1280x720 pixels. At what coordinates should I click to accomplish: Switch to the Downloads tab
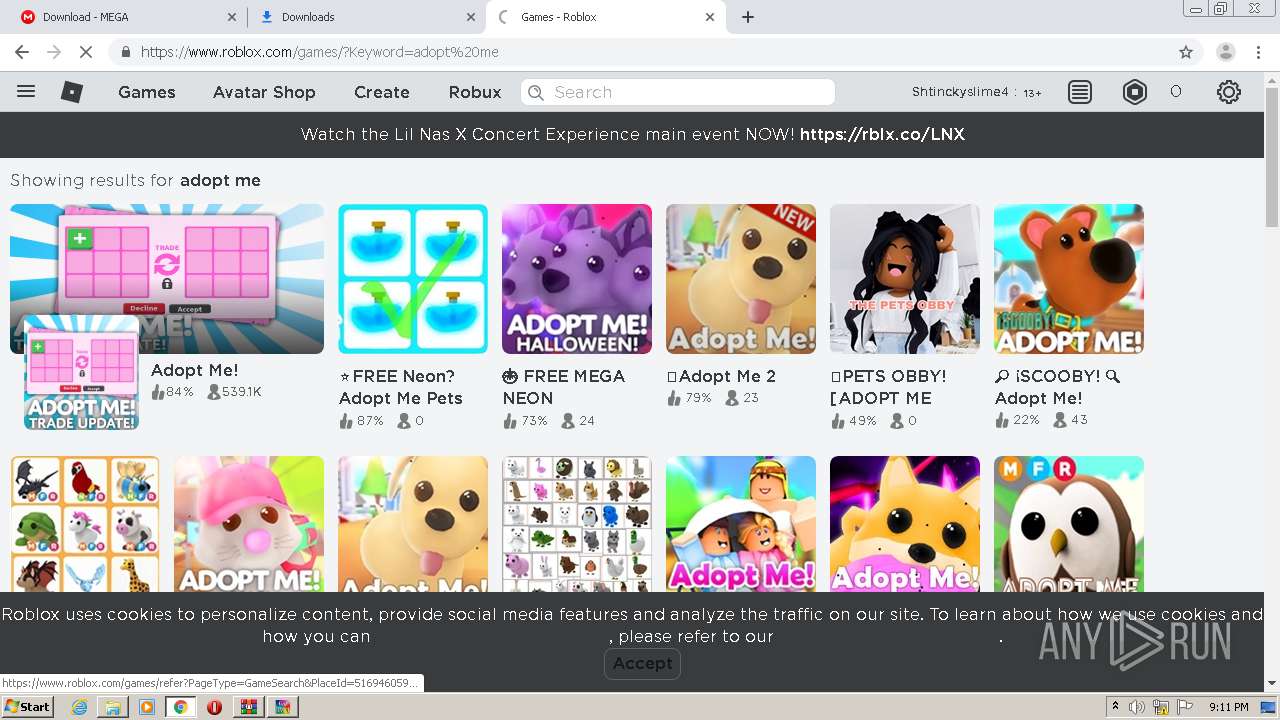[x=366, y=17]
